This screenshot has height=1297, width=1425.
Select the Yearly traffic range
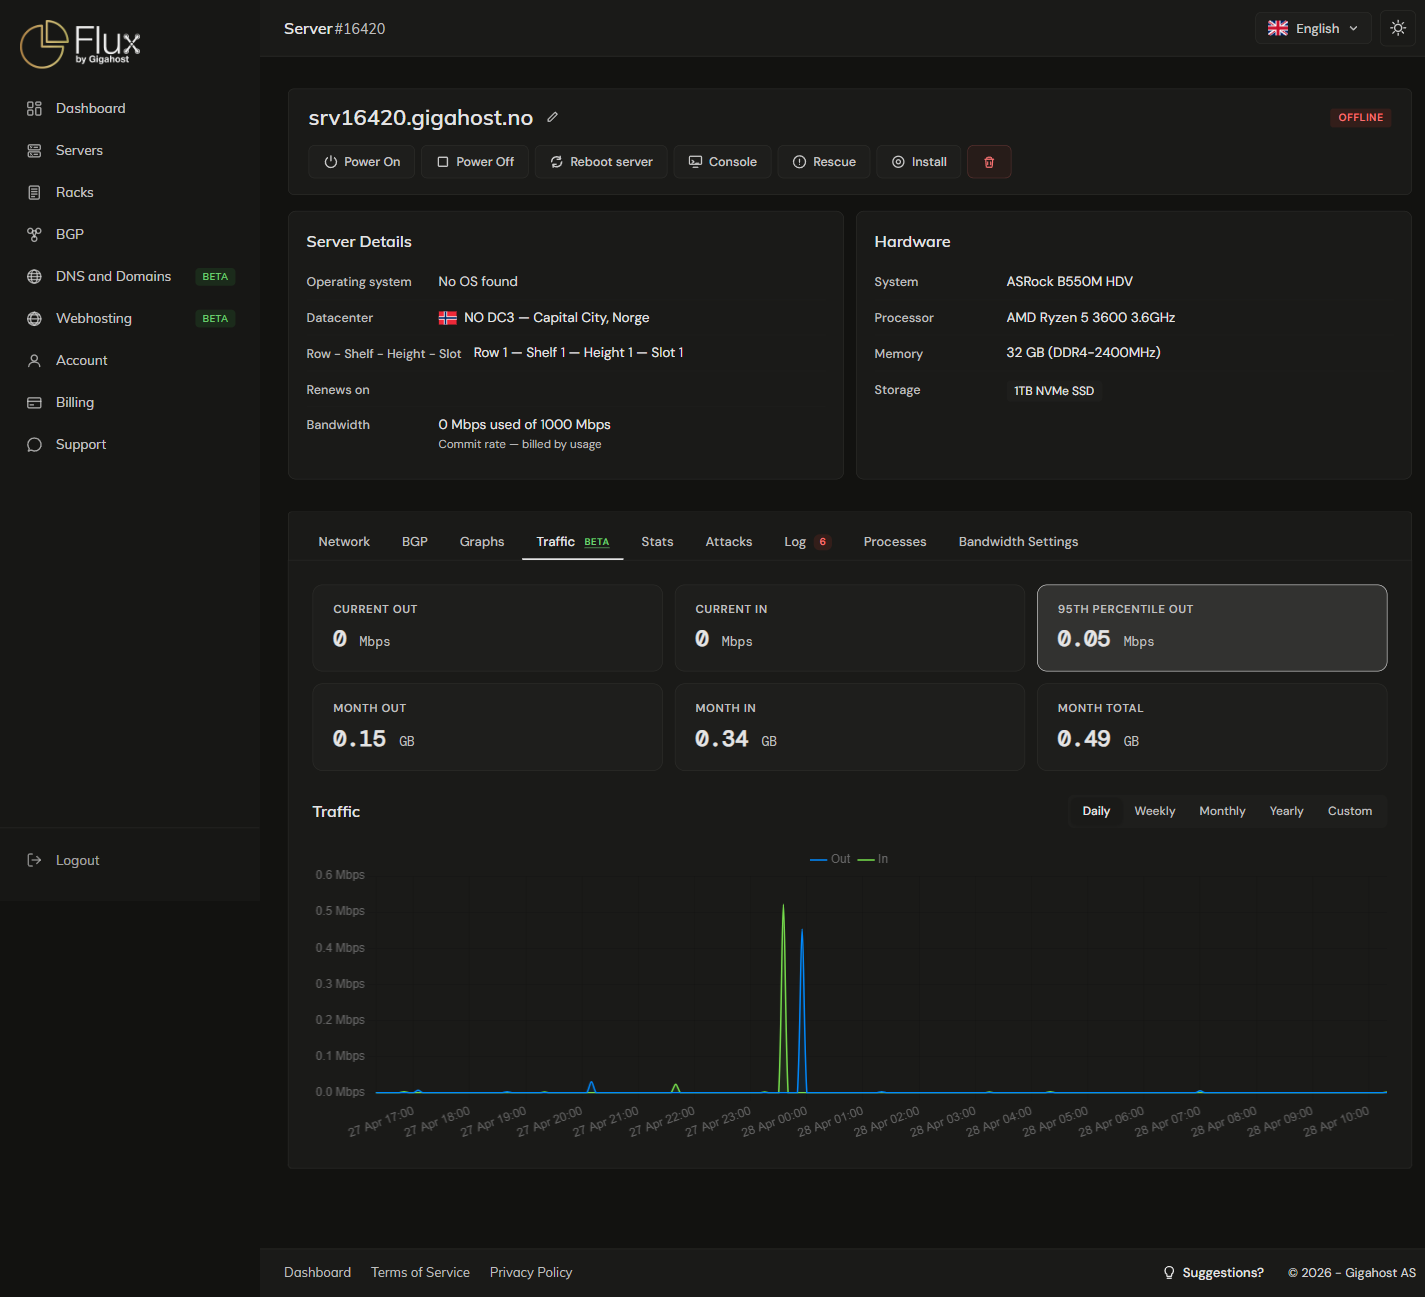click(x=1286, y=811)
